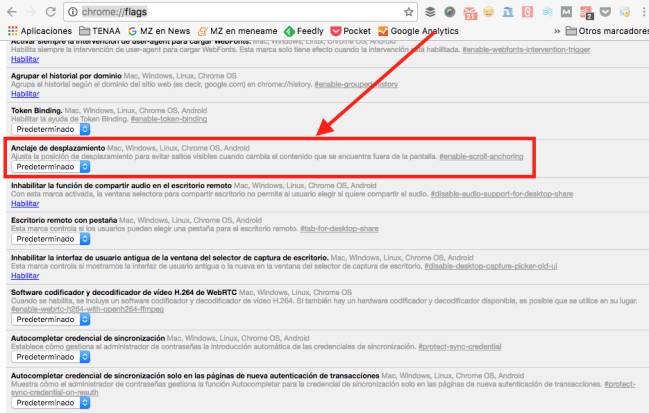The width and height of the screenshot is (649, 413).
Task: Open MZ en meneame bookmark
Action: 237,31
